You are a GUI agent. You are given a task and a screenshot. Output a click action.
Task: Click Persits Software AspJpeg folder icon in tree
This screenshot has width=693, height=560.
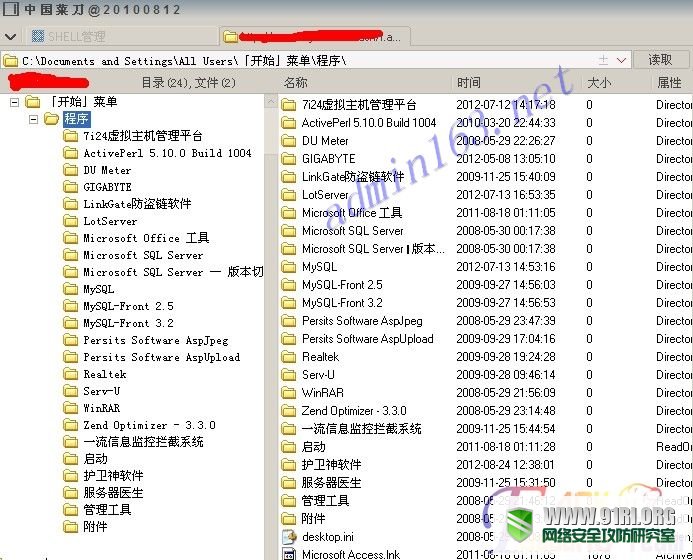tap(70, 340)
